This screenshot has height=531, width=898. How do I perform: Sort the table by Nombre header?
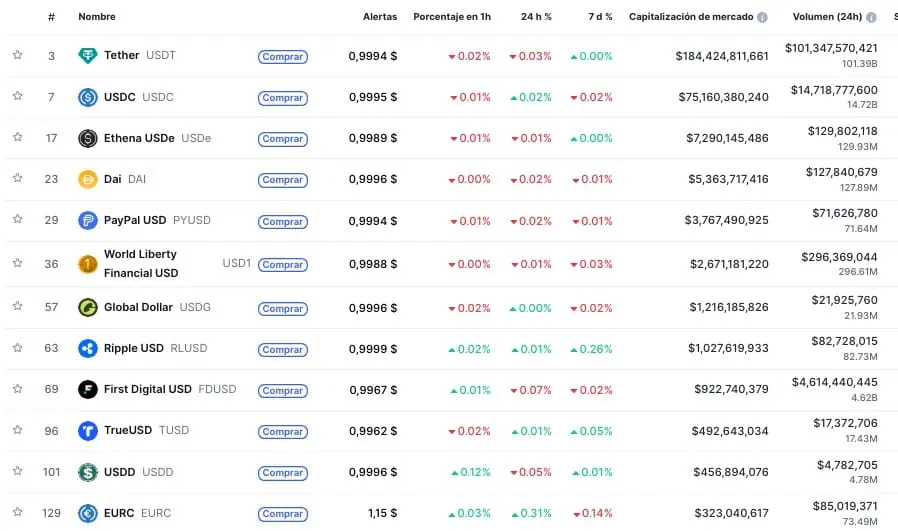pos(97,17)
